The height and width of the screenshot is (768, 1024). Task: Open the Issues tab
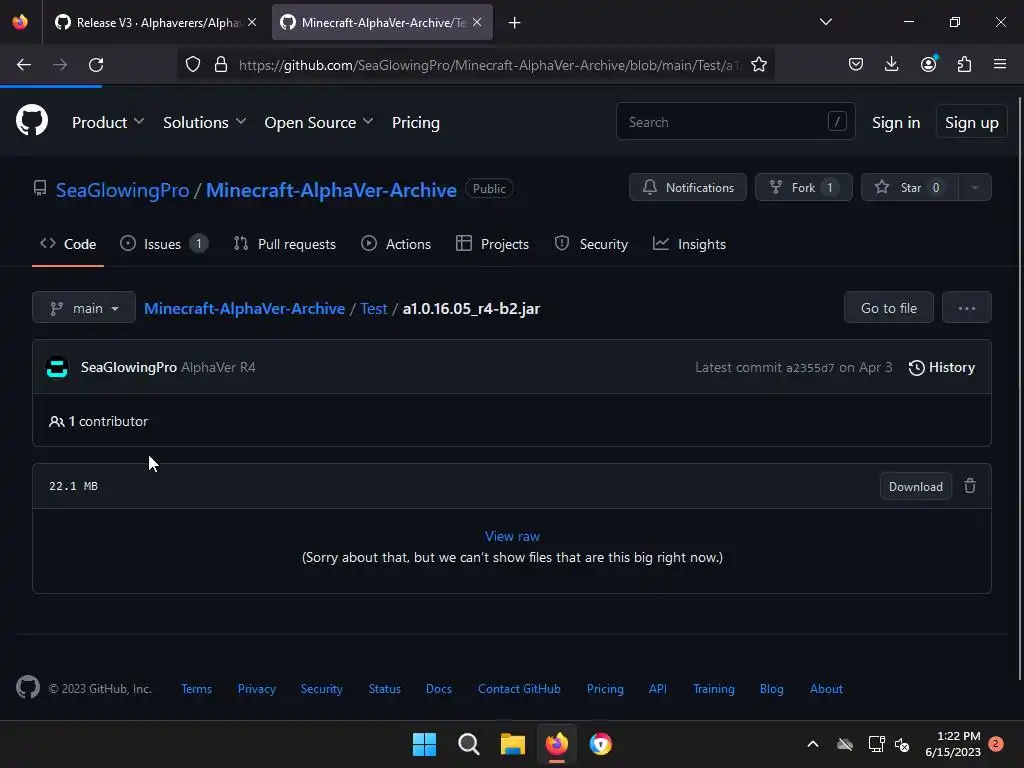[x=163, y=244]
